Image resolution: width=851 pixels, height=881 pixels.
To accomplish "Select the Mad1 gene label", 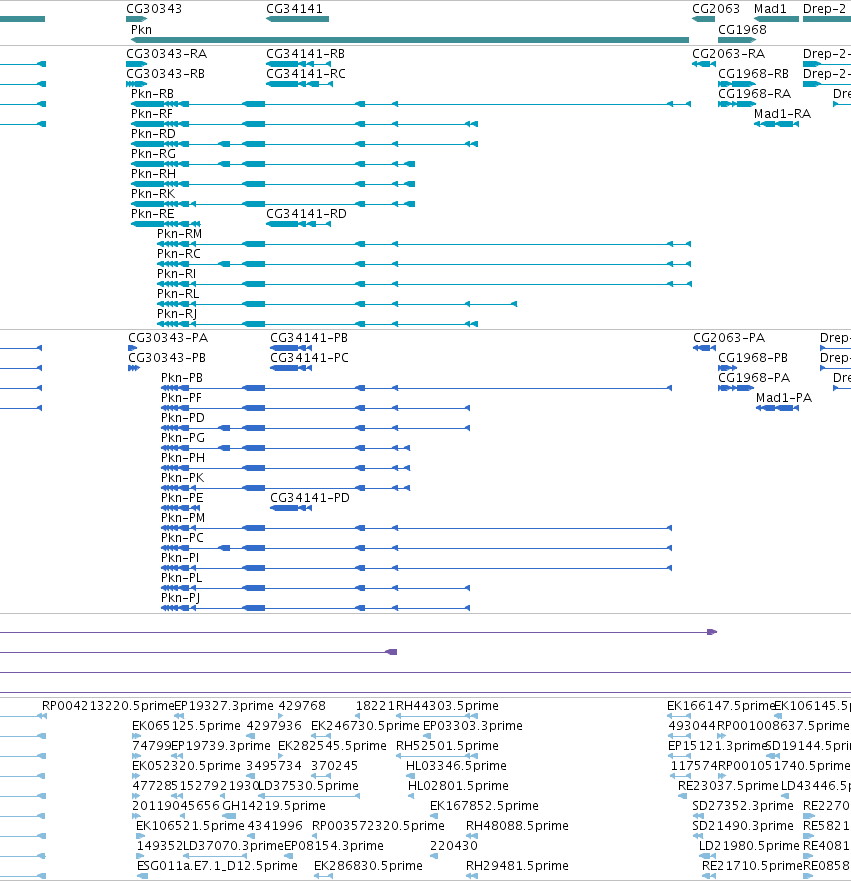I will (x=770, y=9).
